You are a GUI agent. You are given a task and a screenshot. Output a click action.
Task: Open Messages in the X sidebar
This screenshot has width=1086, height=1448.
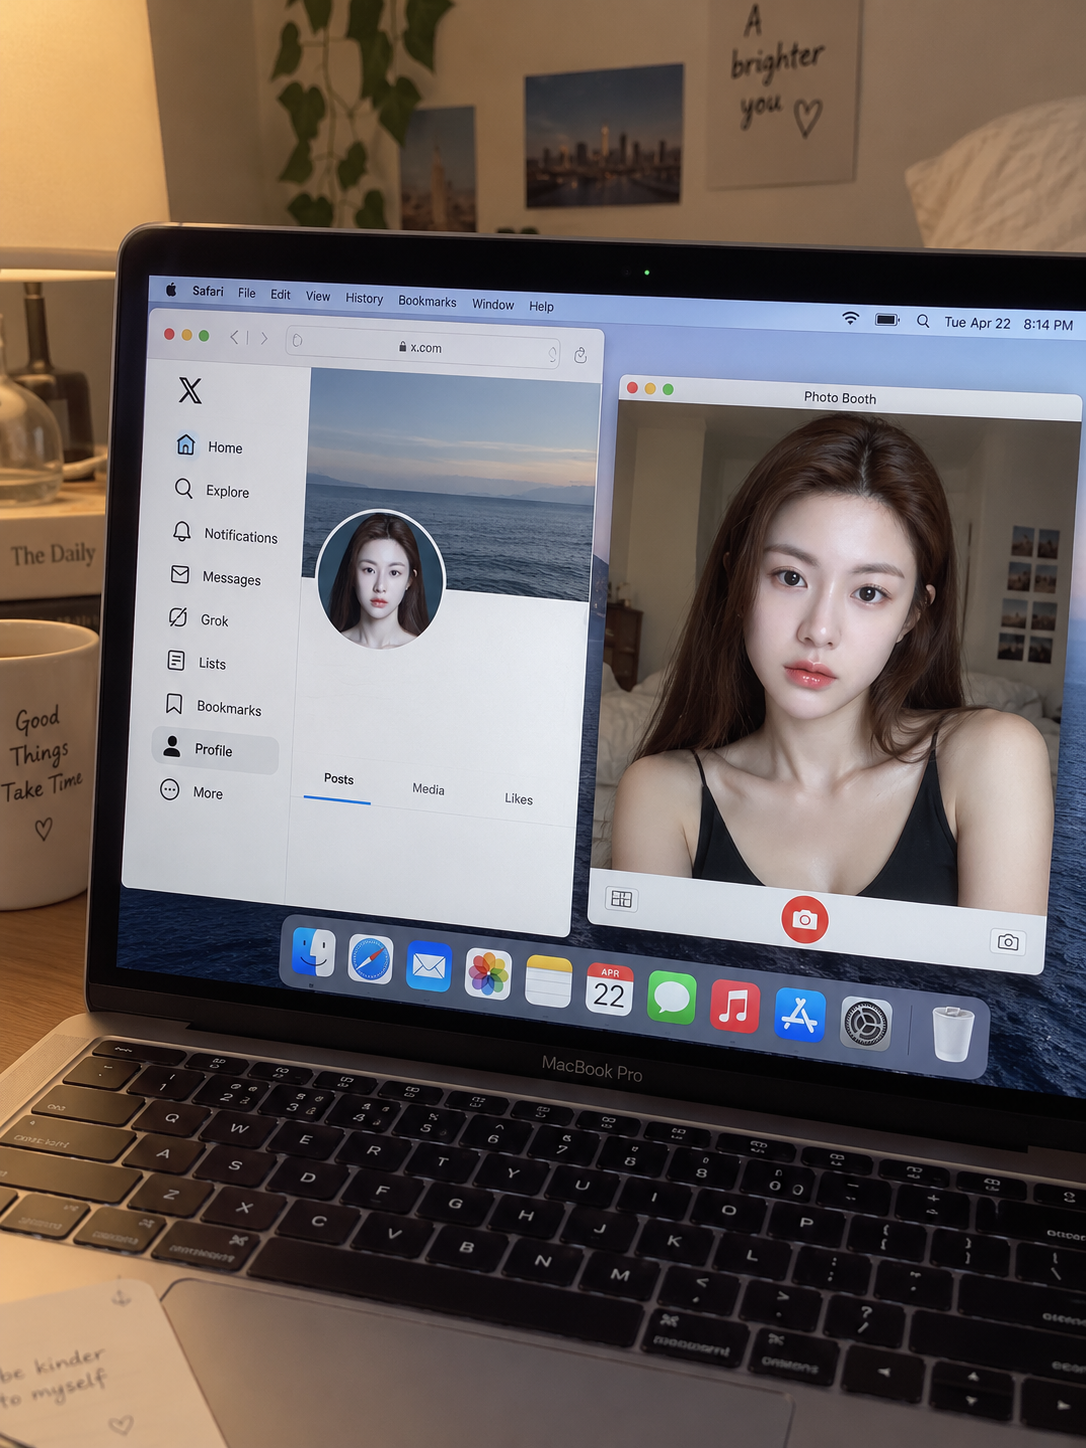point(216,577)
